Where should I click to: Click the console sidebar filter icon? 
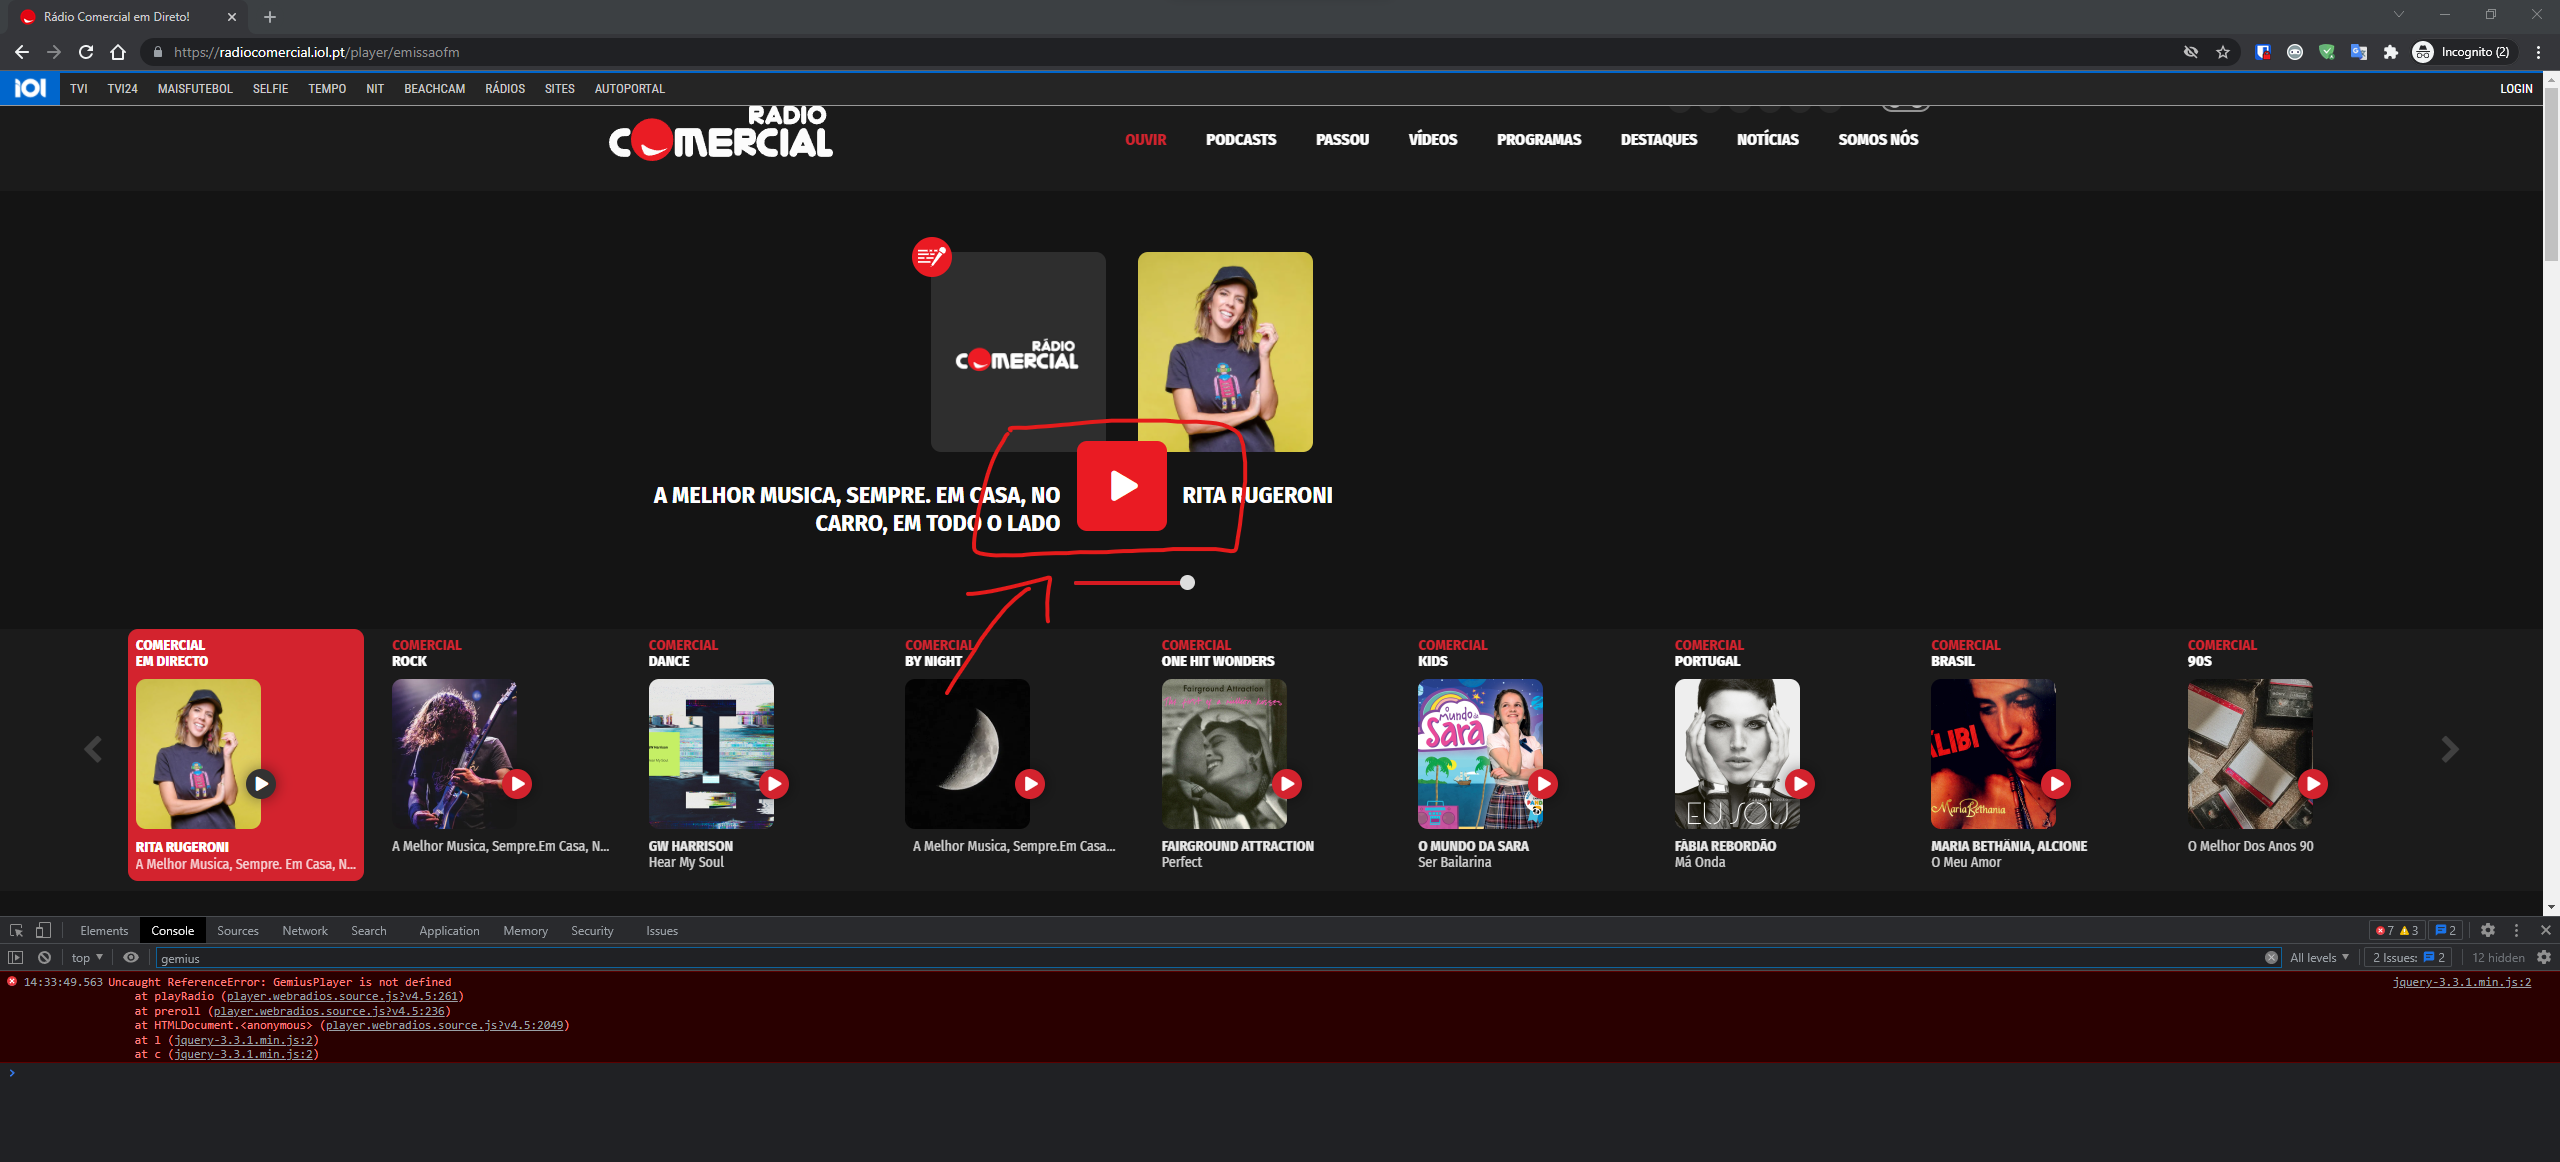coord(15,957)
